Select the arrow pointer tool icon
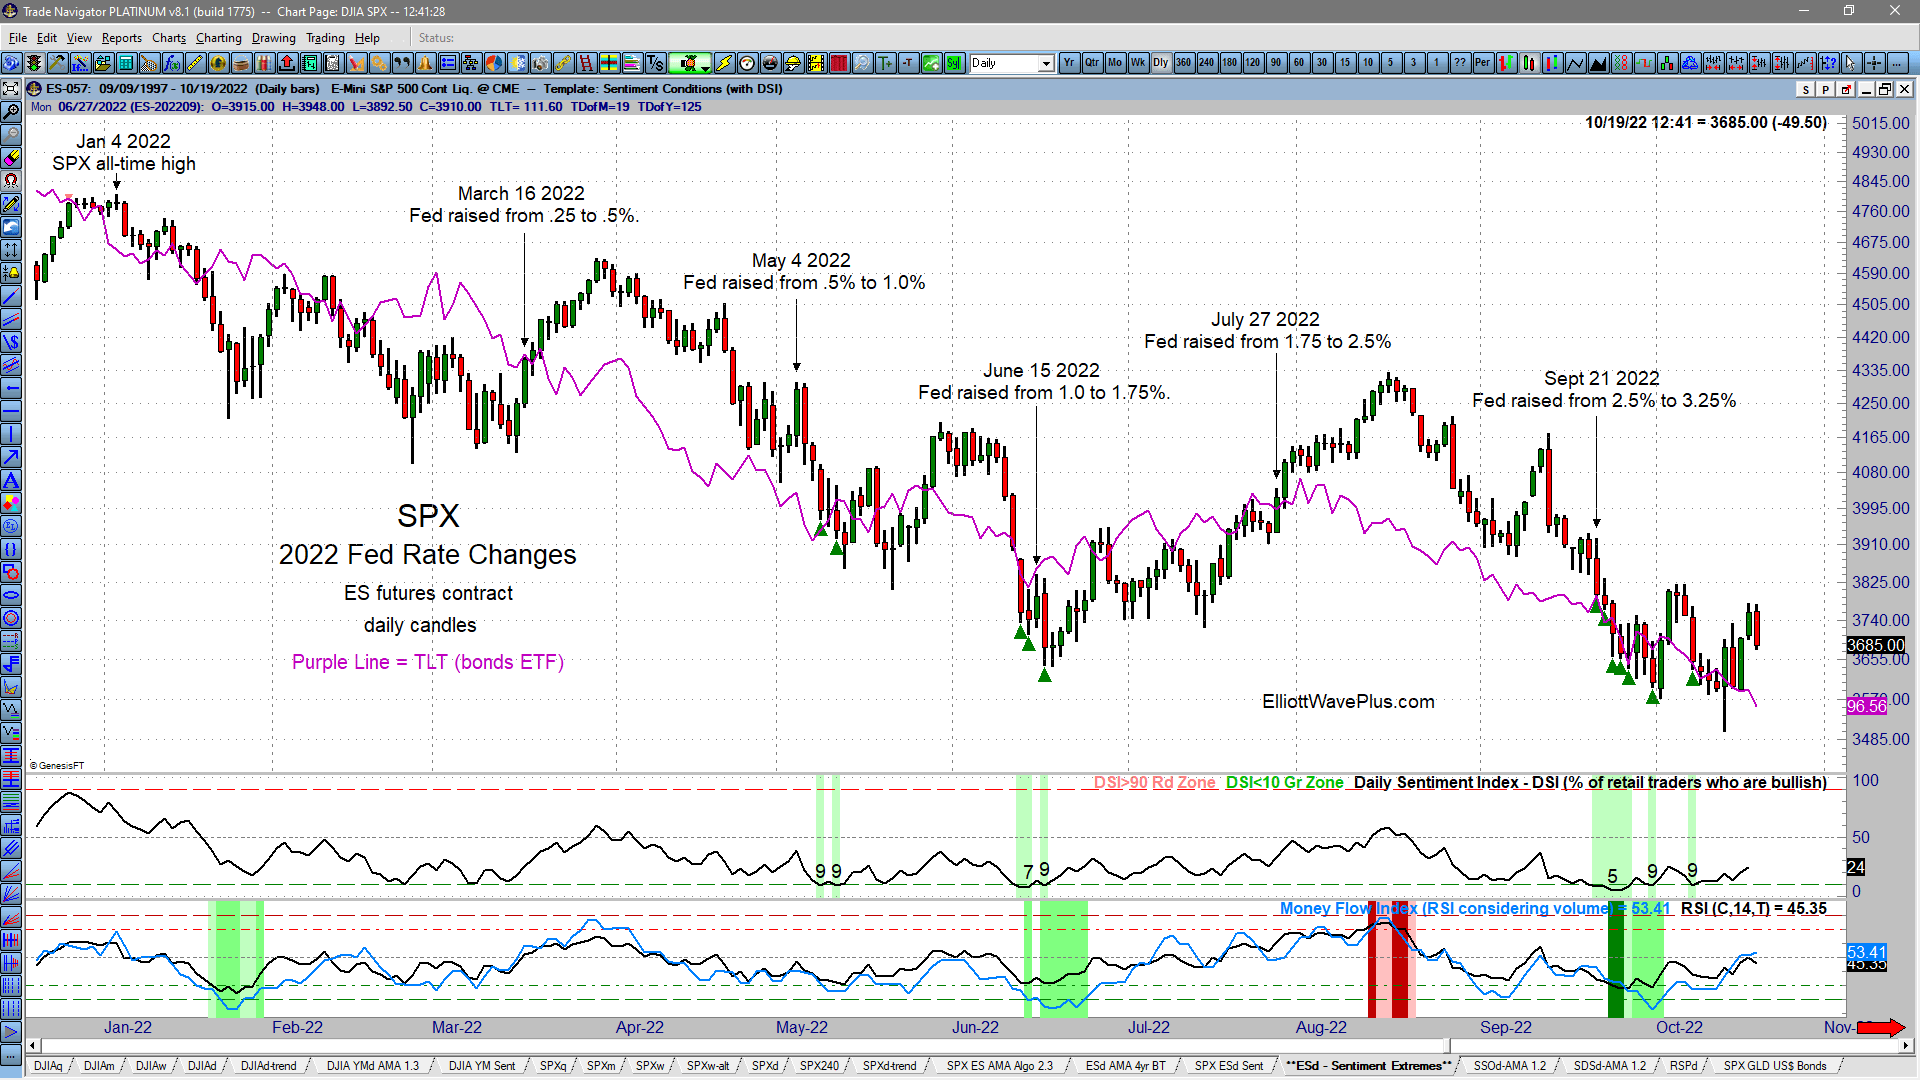Screen dimensions: 1920x1080 [x=1850, y=62]
